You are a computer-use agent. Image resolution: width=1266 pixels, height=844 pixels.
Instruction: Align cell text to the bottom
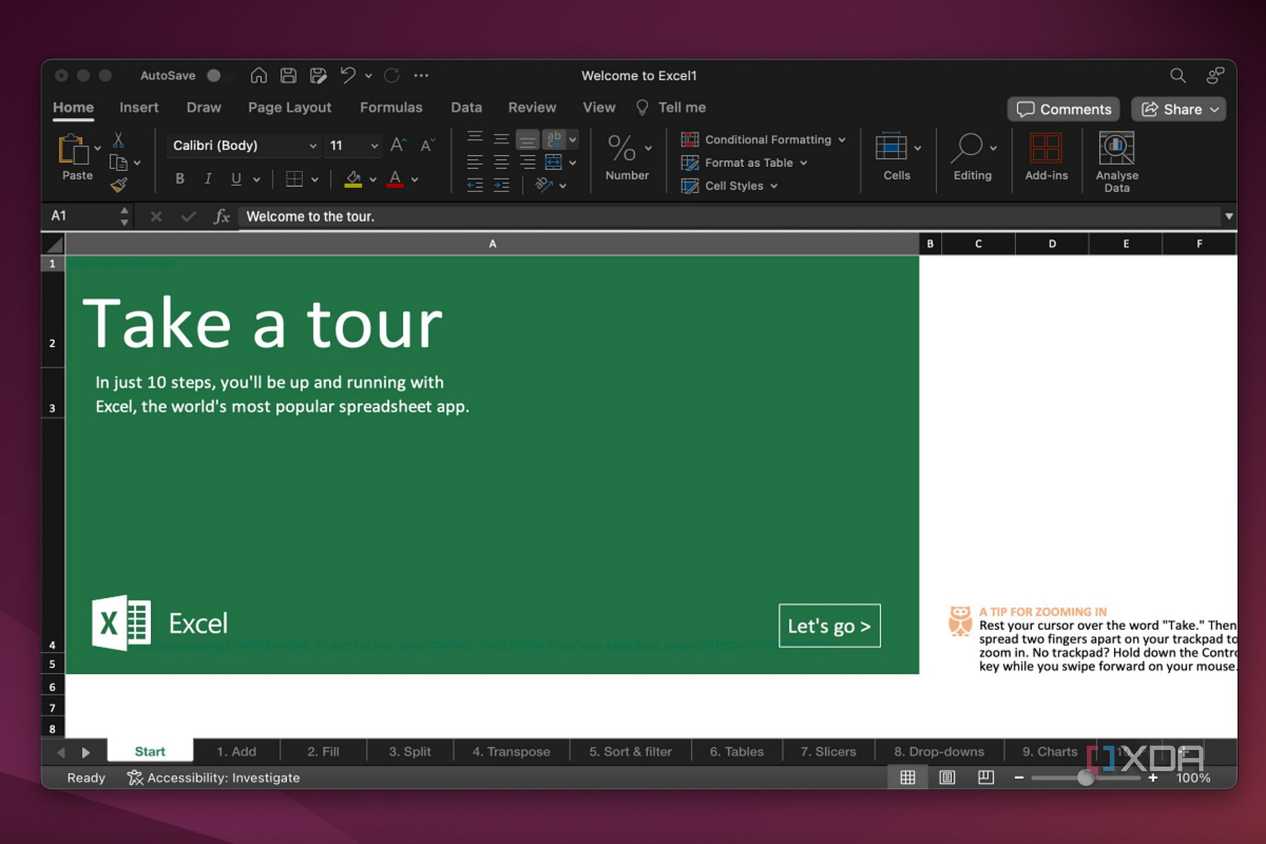[527, 139]
